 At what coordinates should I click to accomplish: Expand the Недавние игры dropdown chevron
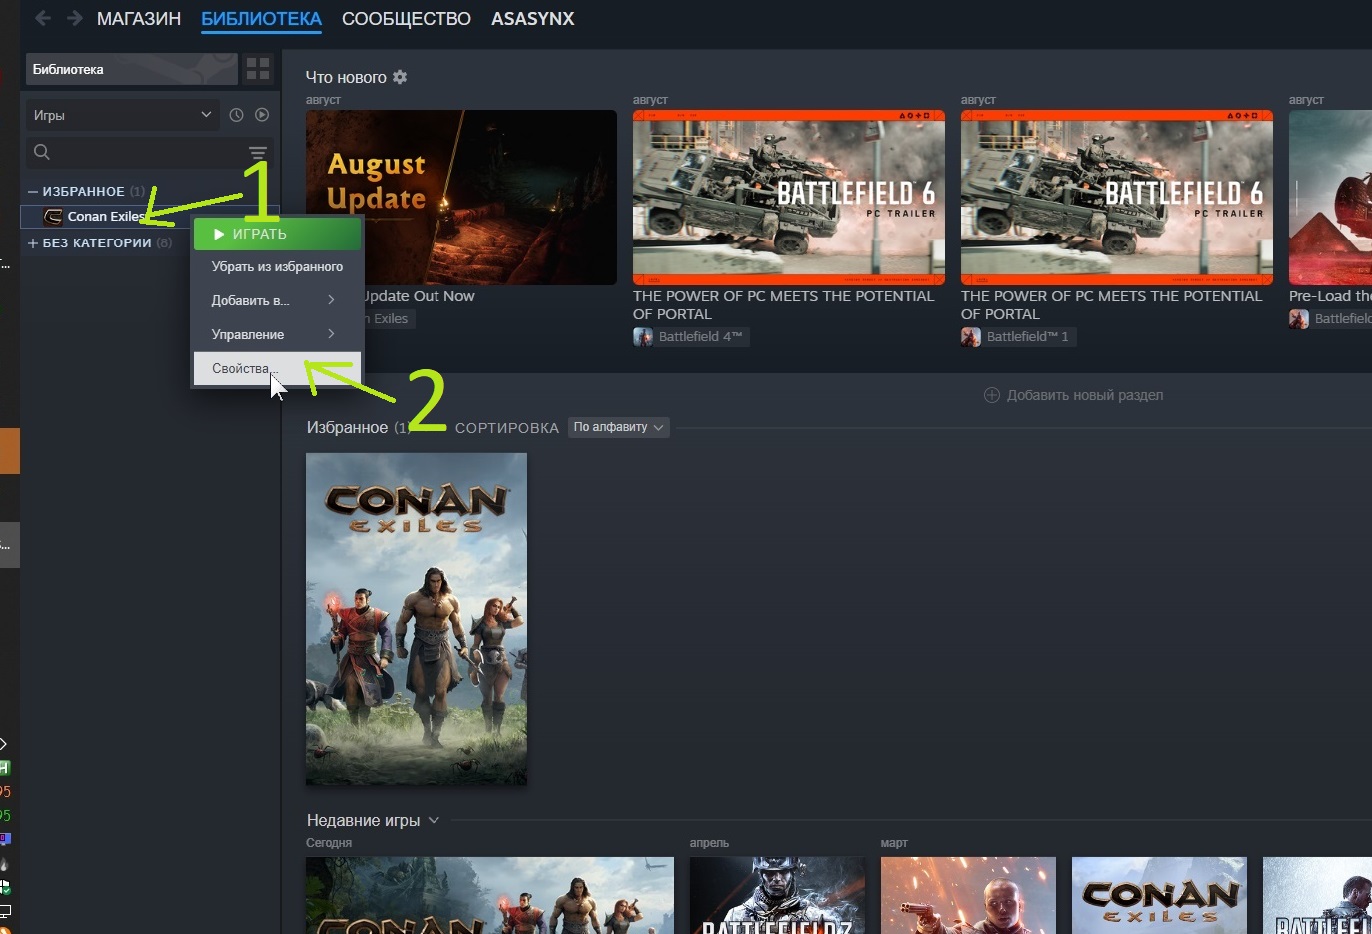pyautogui.click(x=434, y=820)
